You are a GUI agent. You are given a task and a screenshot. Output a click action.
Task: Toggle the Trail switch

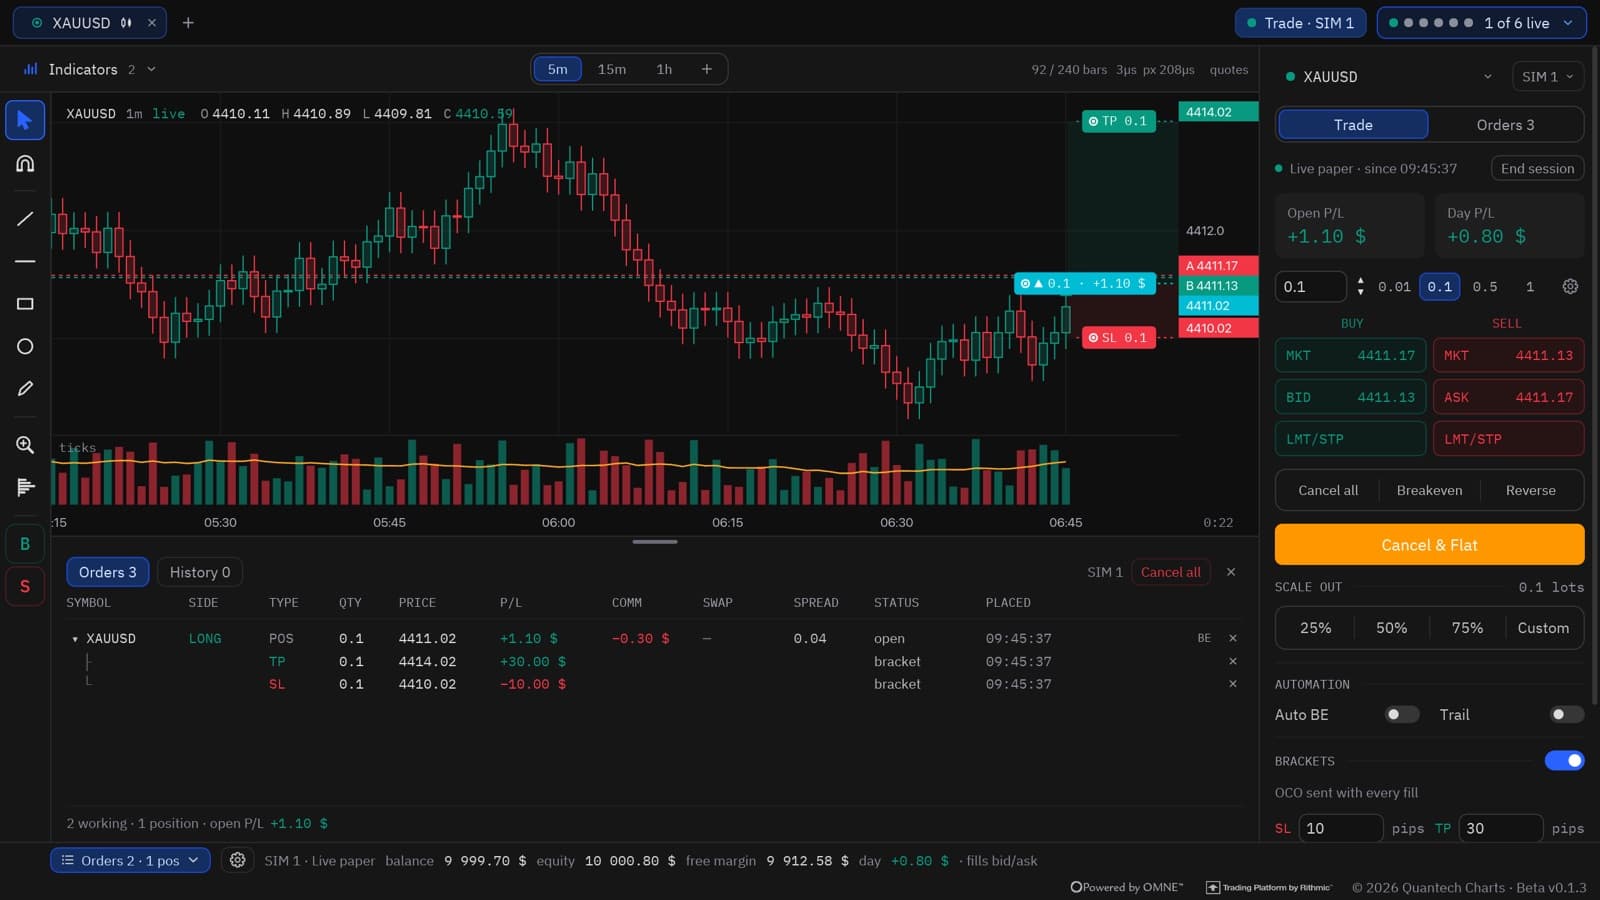tap(1566, 714)
